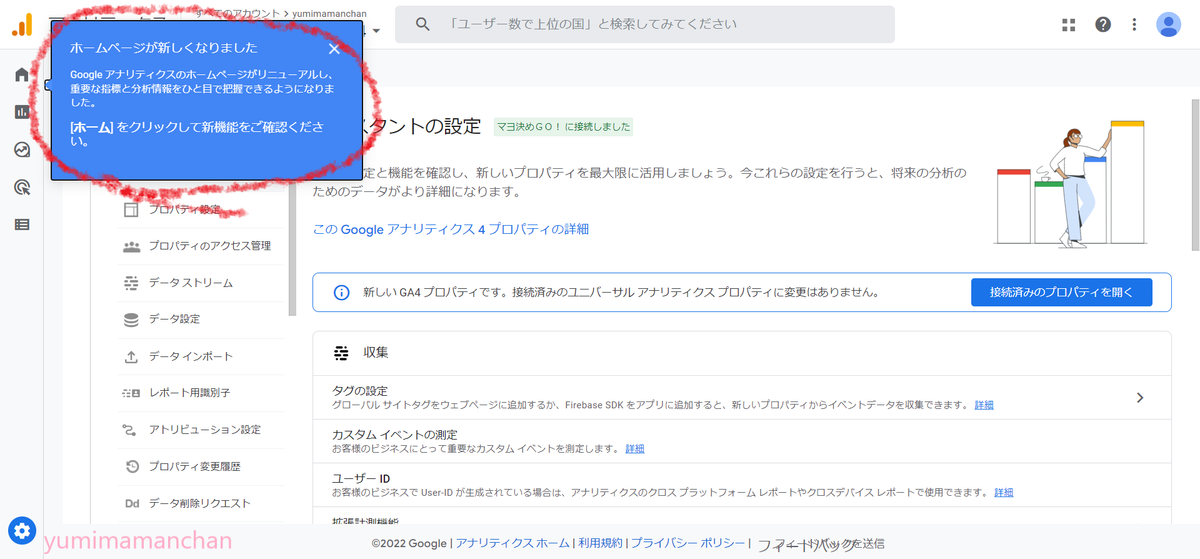Click the ユーザー ID row title

click(x=361, y=479)
